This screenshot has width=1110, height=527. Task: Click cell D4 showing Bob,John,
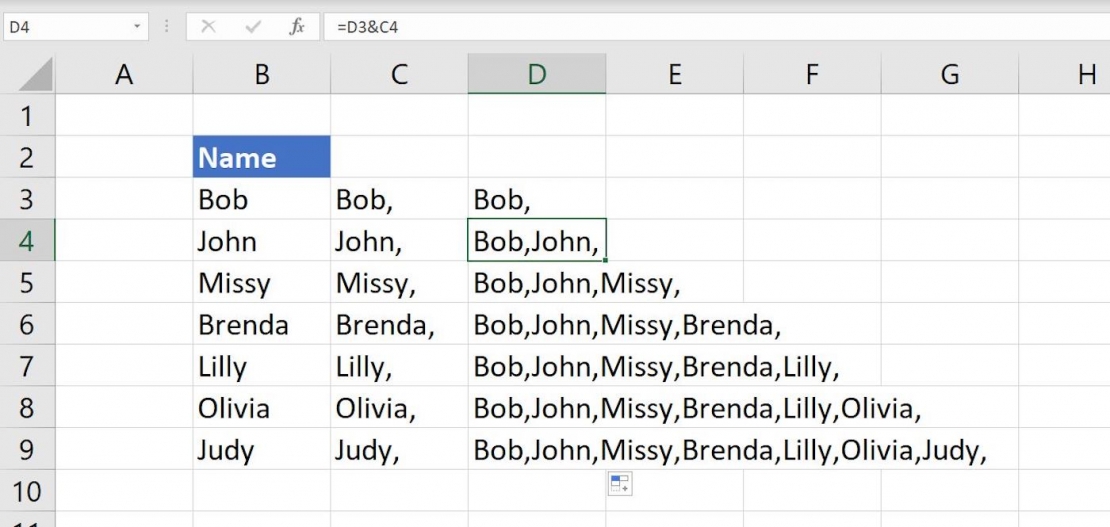pyautogui.click(x=537, y=241)
